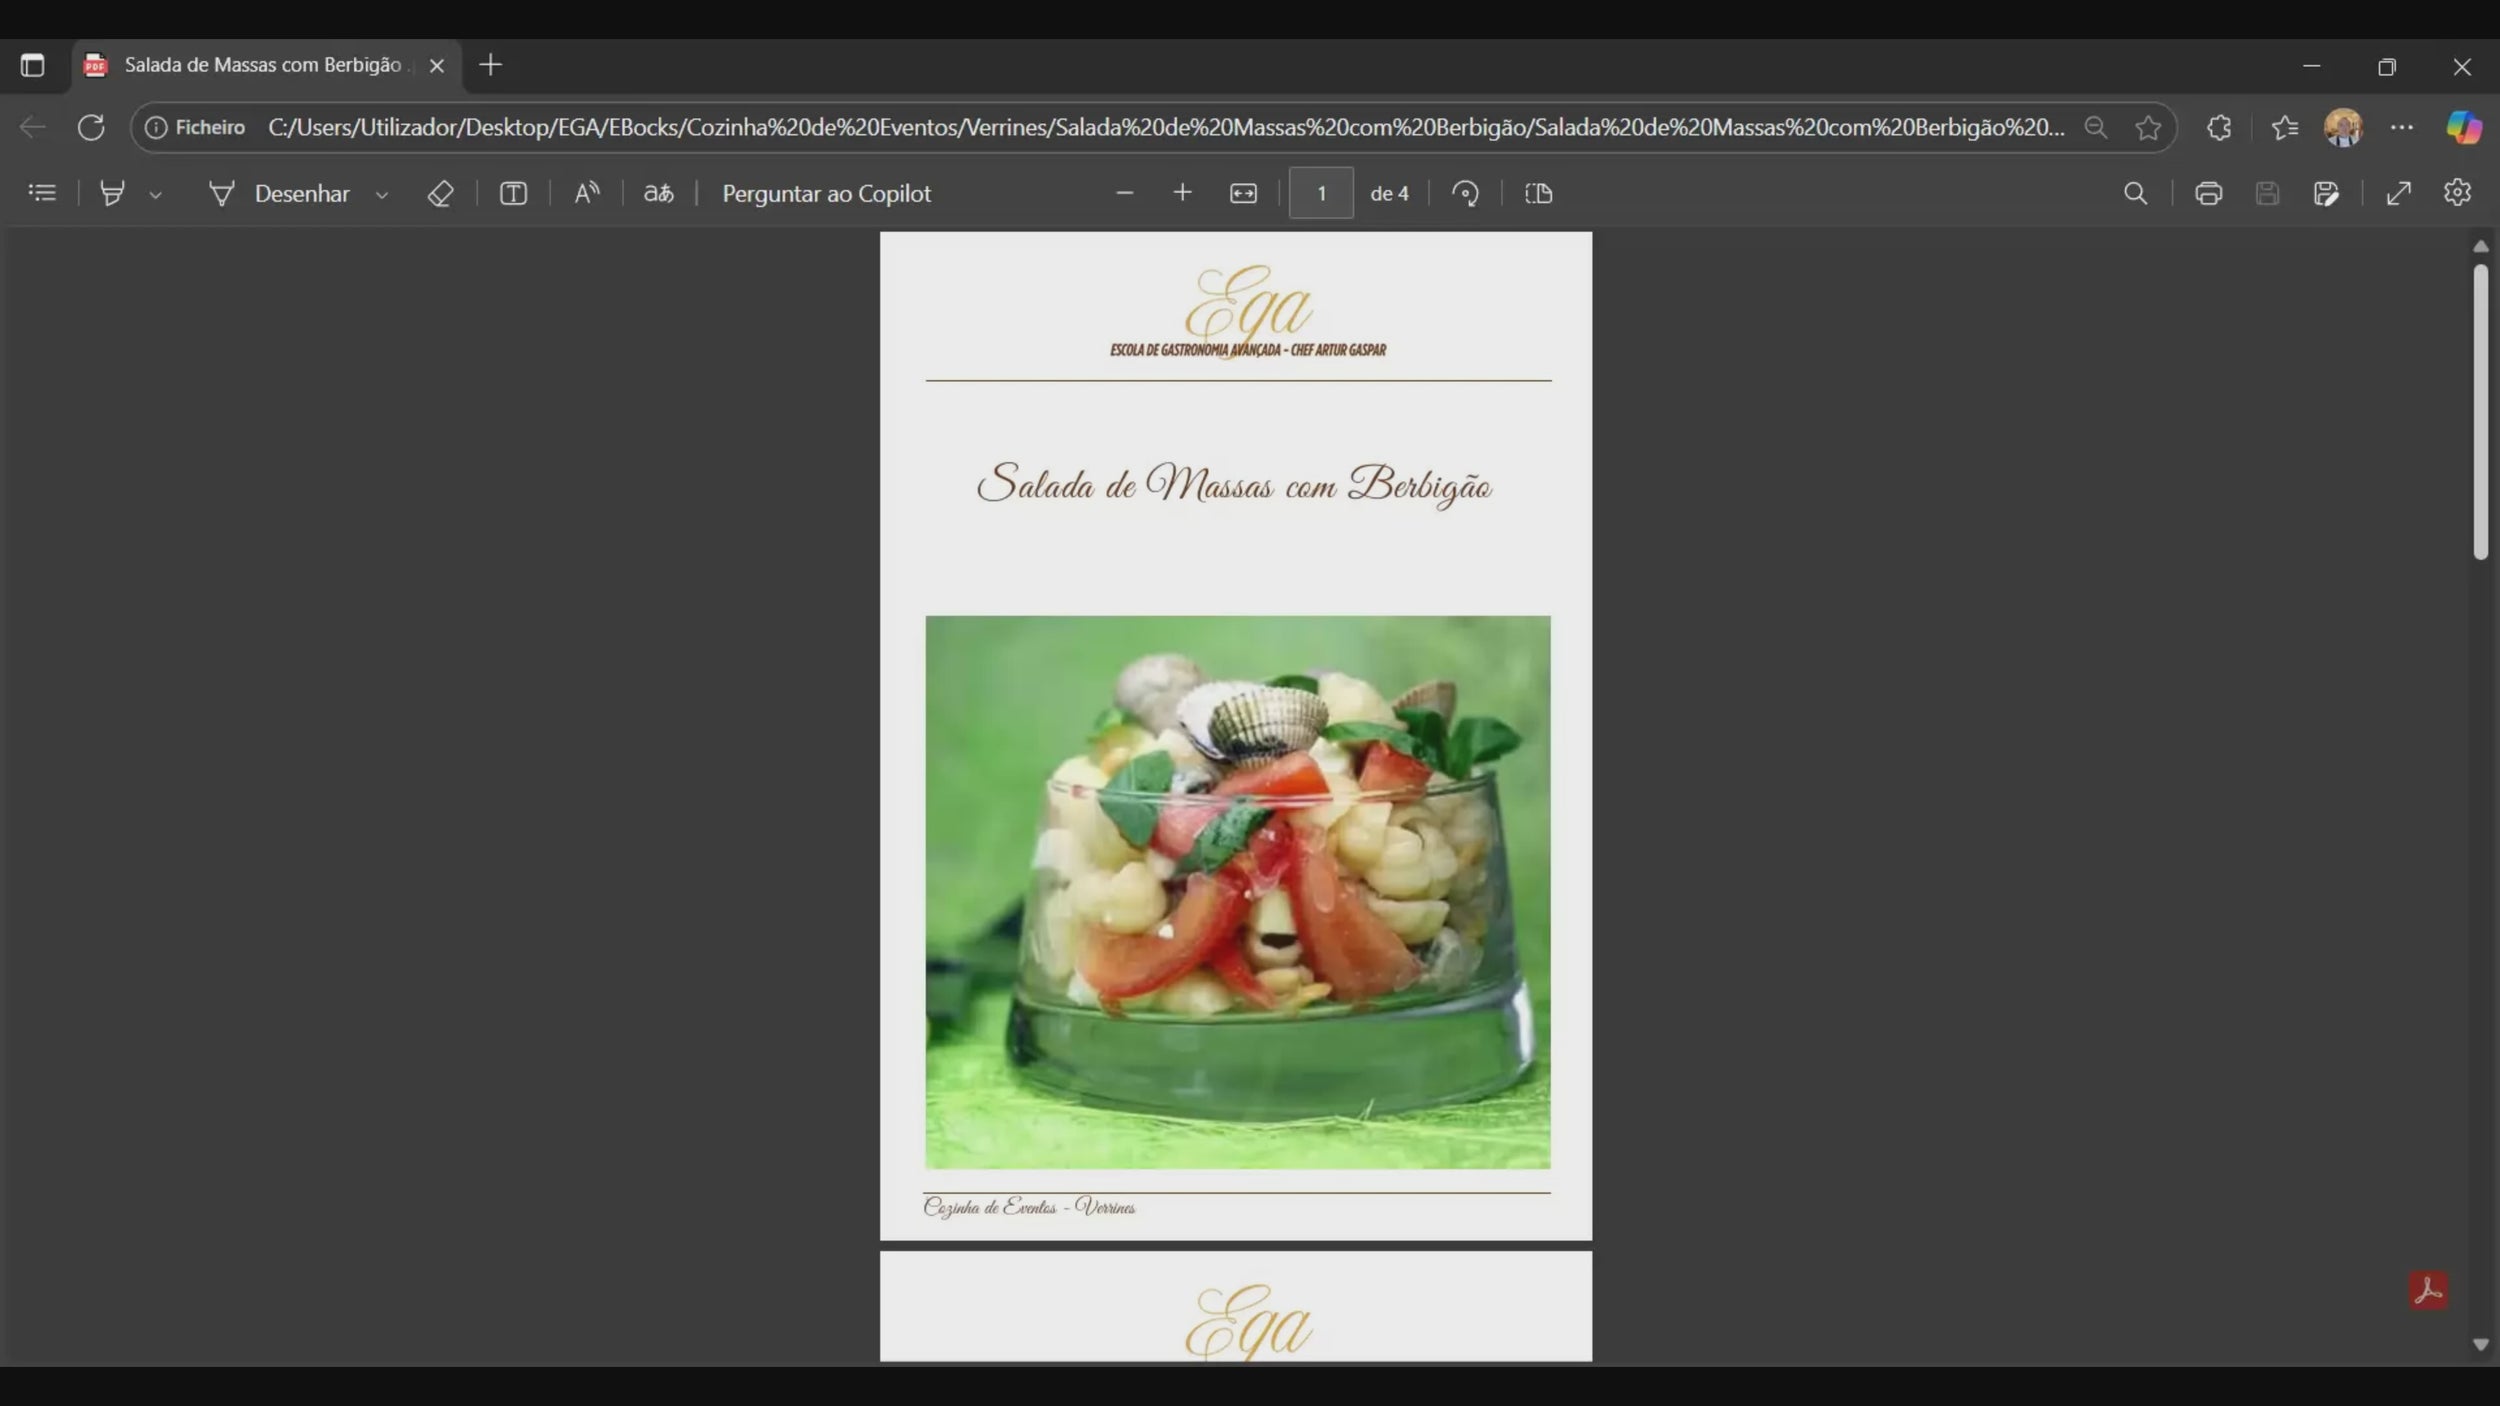Select the eraser tool

click(x=440, y=193)
